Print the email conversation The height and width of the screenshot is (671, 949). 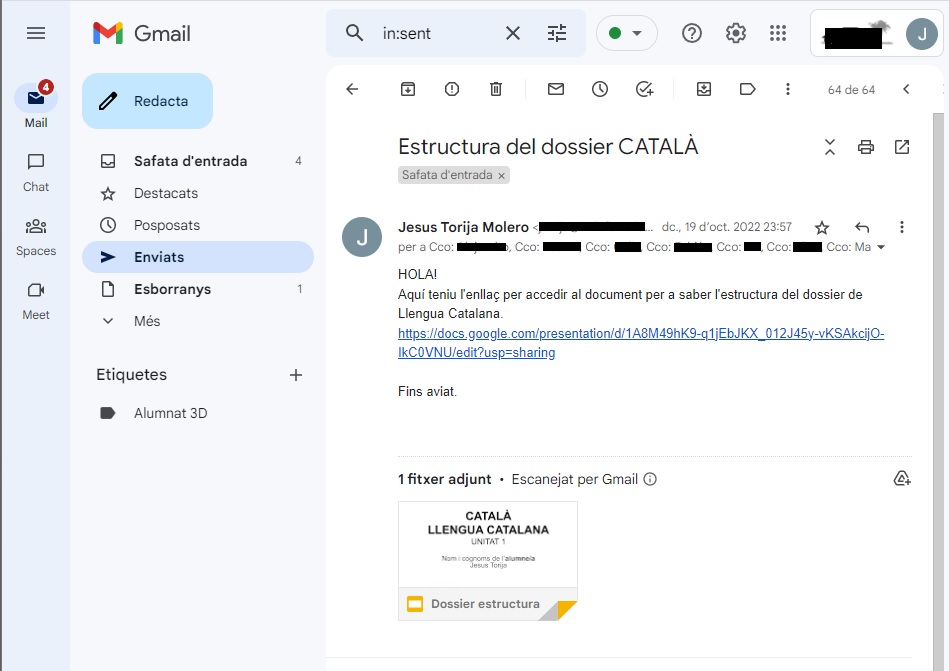click(866, 147)
